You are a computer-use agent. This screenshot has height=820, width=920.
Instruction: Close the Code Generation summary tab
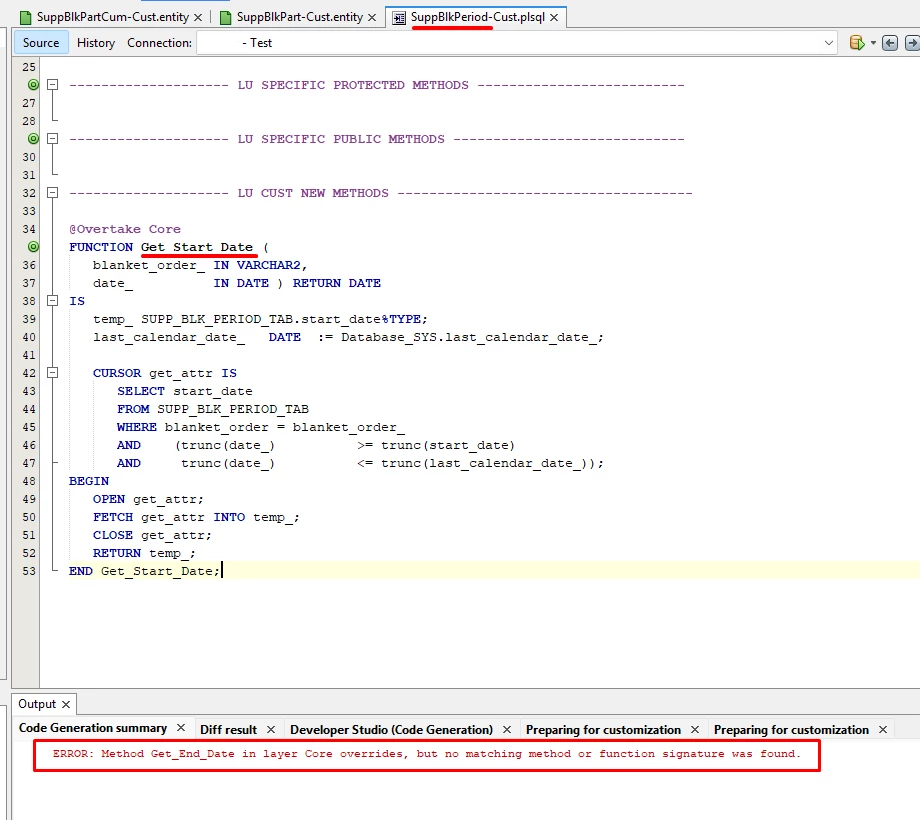(x=181, y=728)
